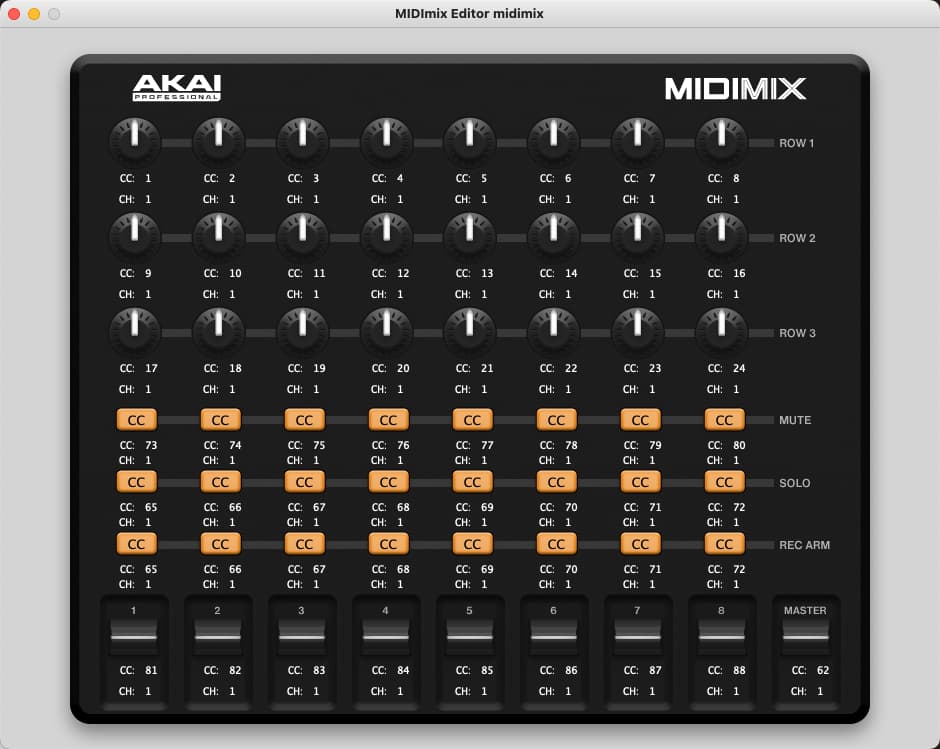This screenshot has height=749, width=940.
Task: Click the MUTE row label
Action: click(x=795, y=420)
